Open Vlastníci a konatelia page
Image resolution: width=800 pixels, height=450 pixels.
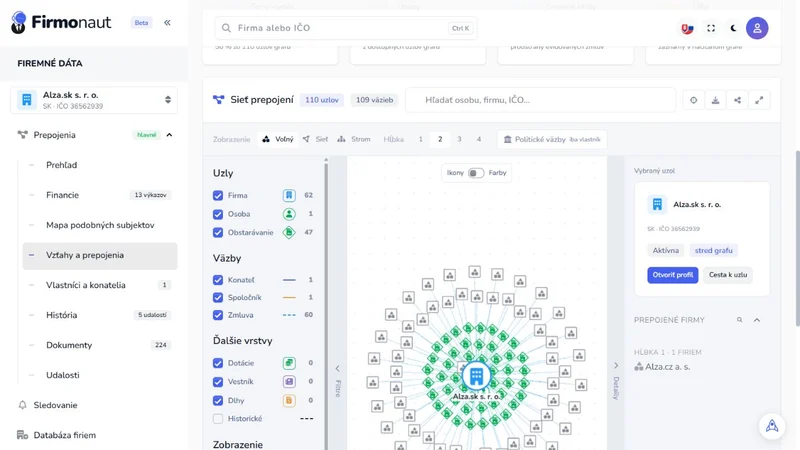pos(100,285)
